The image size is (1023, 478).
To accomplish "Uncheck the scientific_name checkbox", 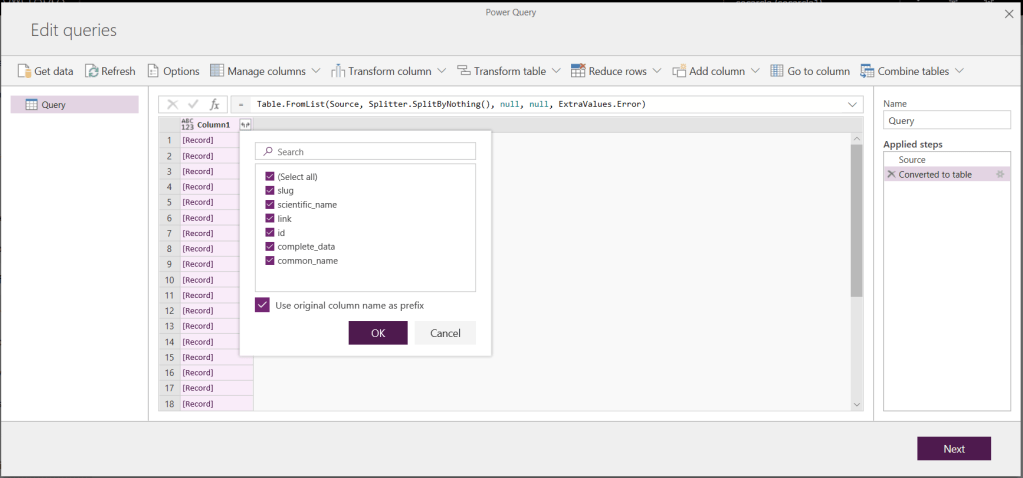I will tap(270, 204).
